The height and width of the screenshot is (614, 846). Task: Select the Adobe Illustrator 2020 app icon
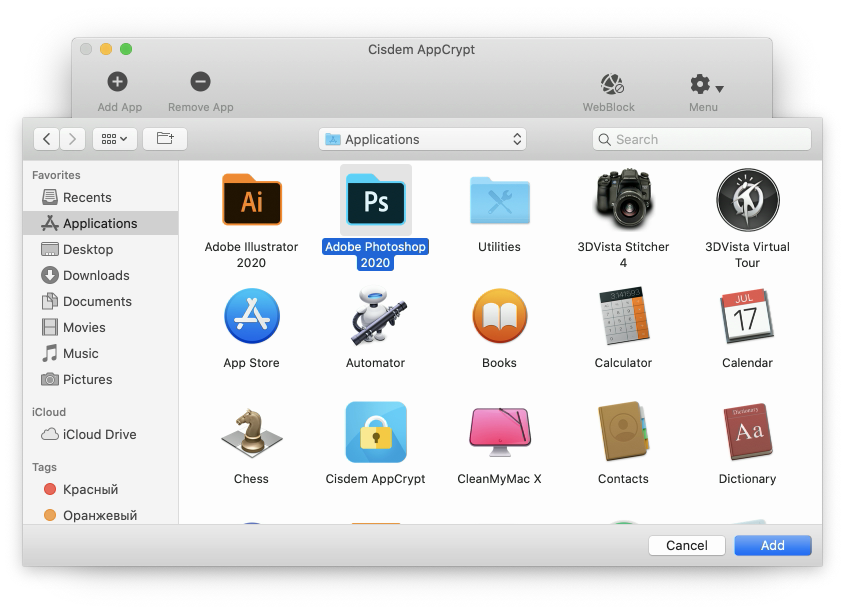click(x=251, y=201)
